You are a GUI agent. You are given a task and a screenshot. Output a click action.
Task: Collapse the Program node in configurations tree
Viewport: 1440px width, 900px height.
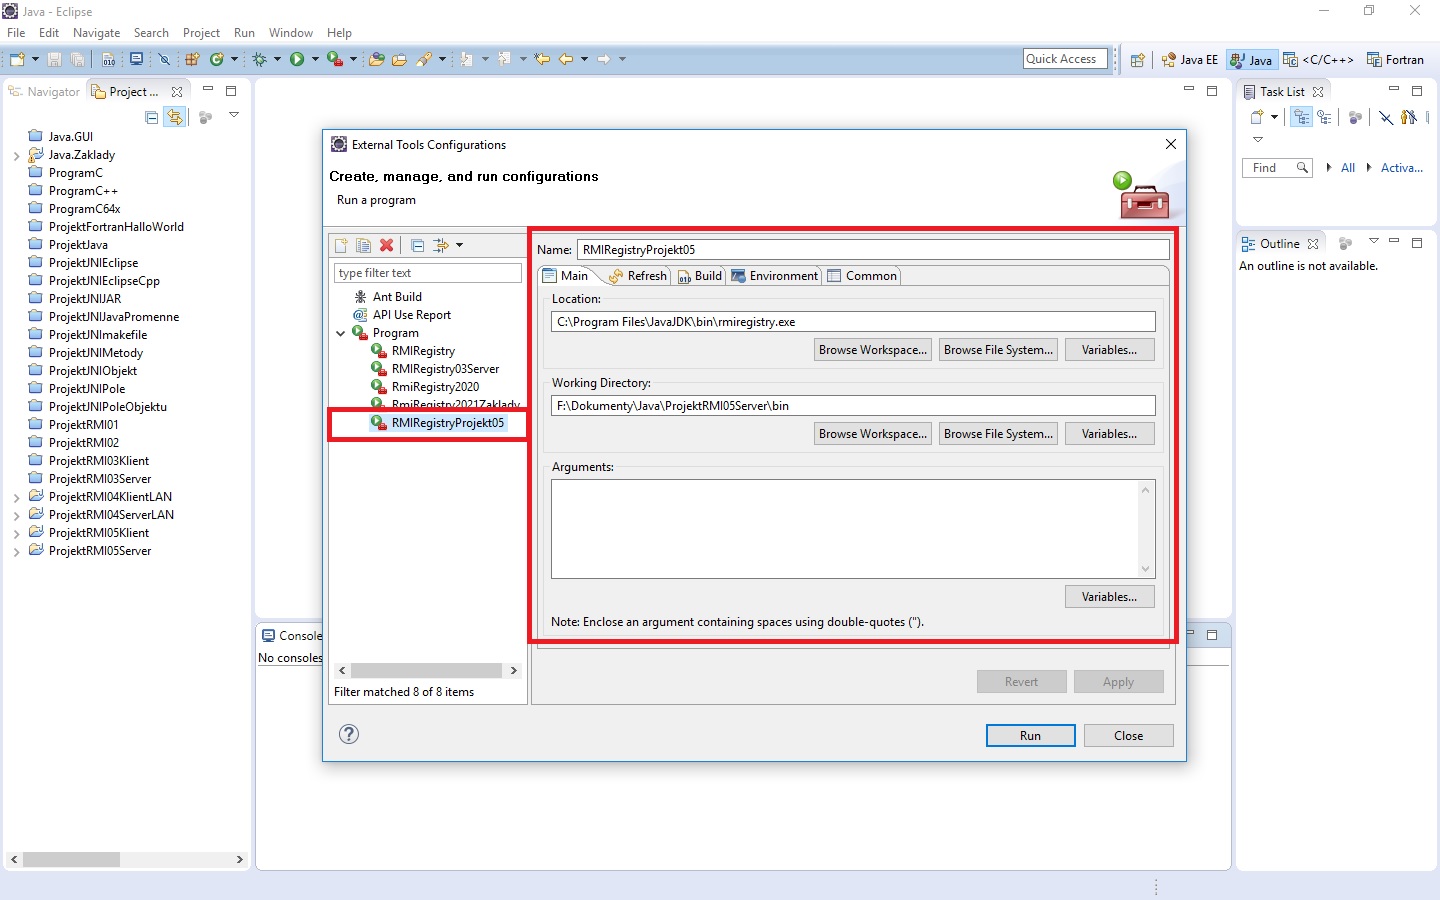pos(341,333)
